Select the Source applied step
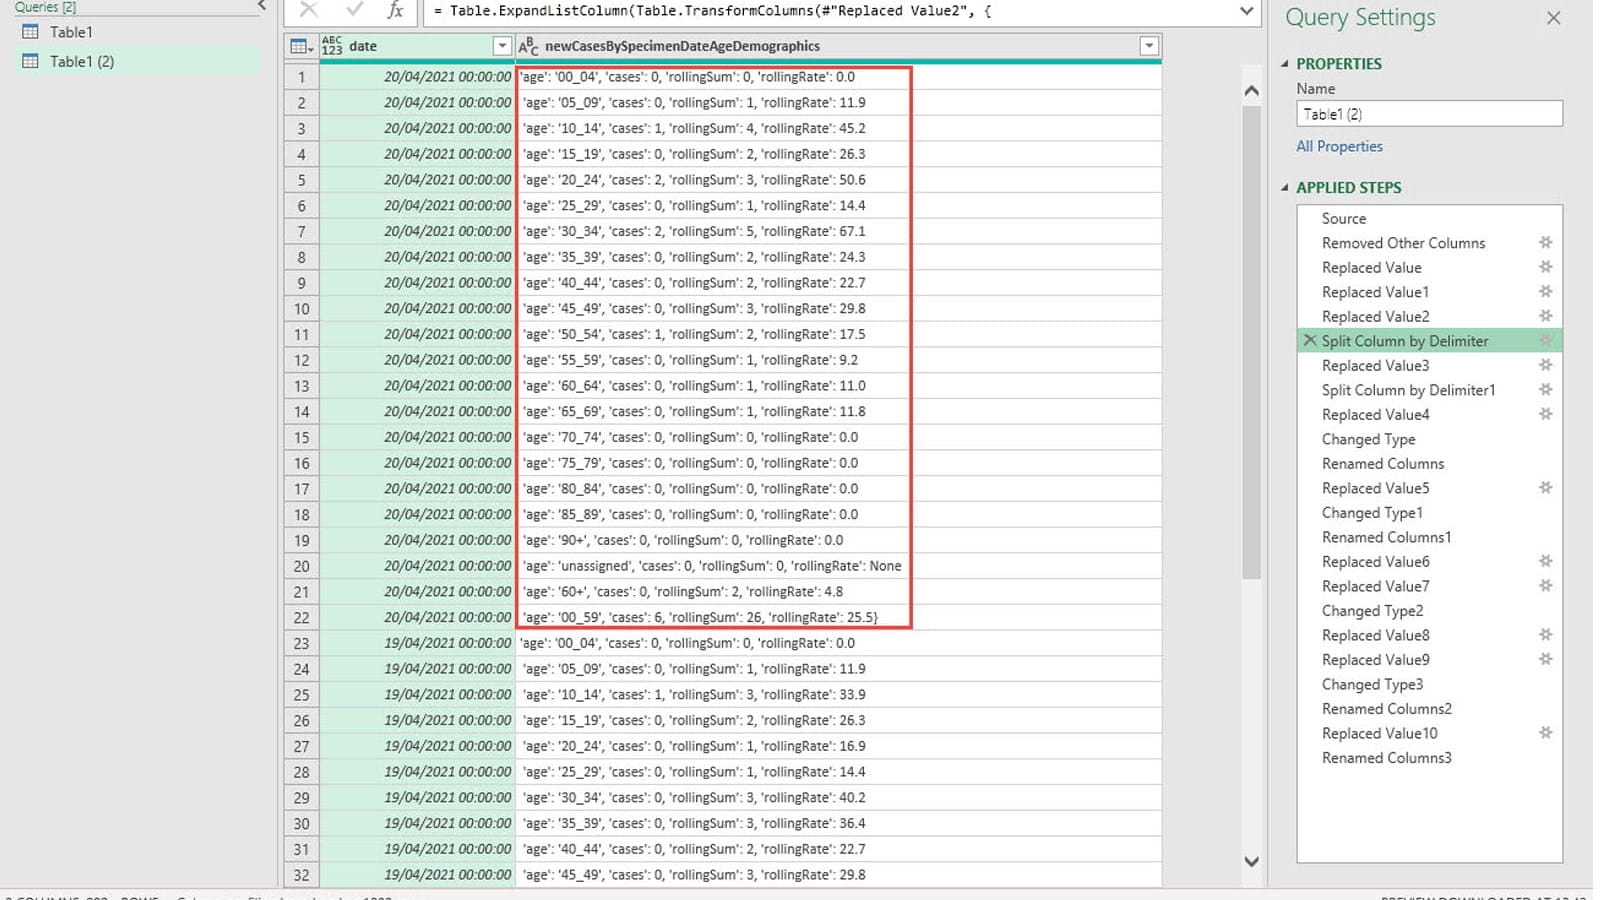The width and height of the screenshot is (1600, 900). click(1343, 218)
